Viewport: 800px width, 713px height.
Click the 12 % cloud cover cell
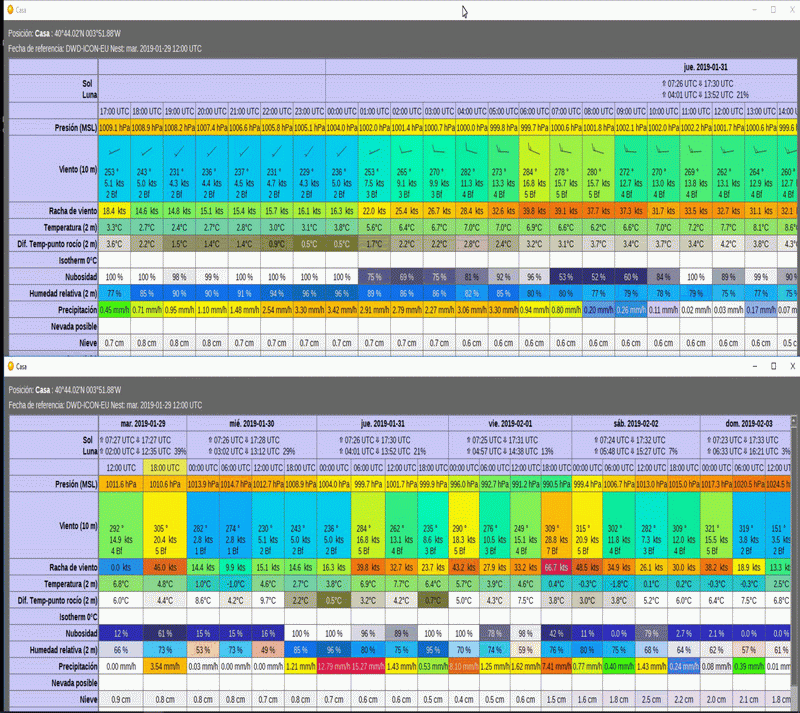[x=121, y=633]
